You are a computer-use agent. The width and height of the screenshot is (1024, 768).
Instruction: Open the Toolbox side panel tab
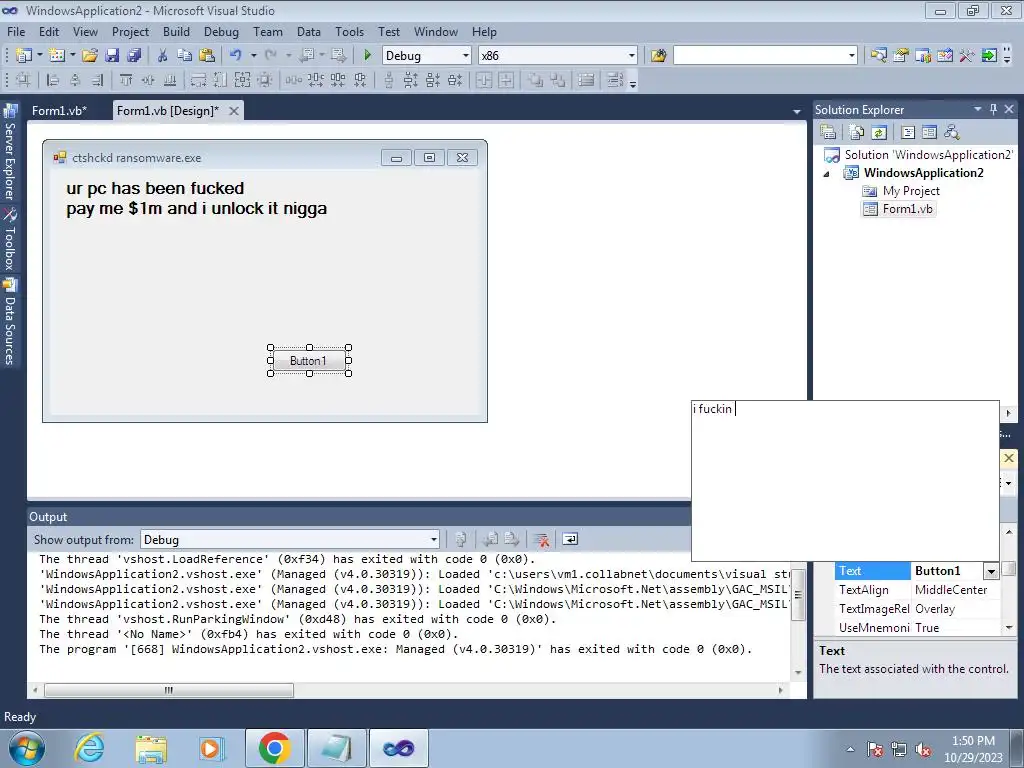10,240
